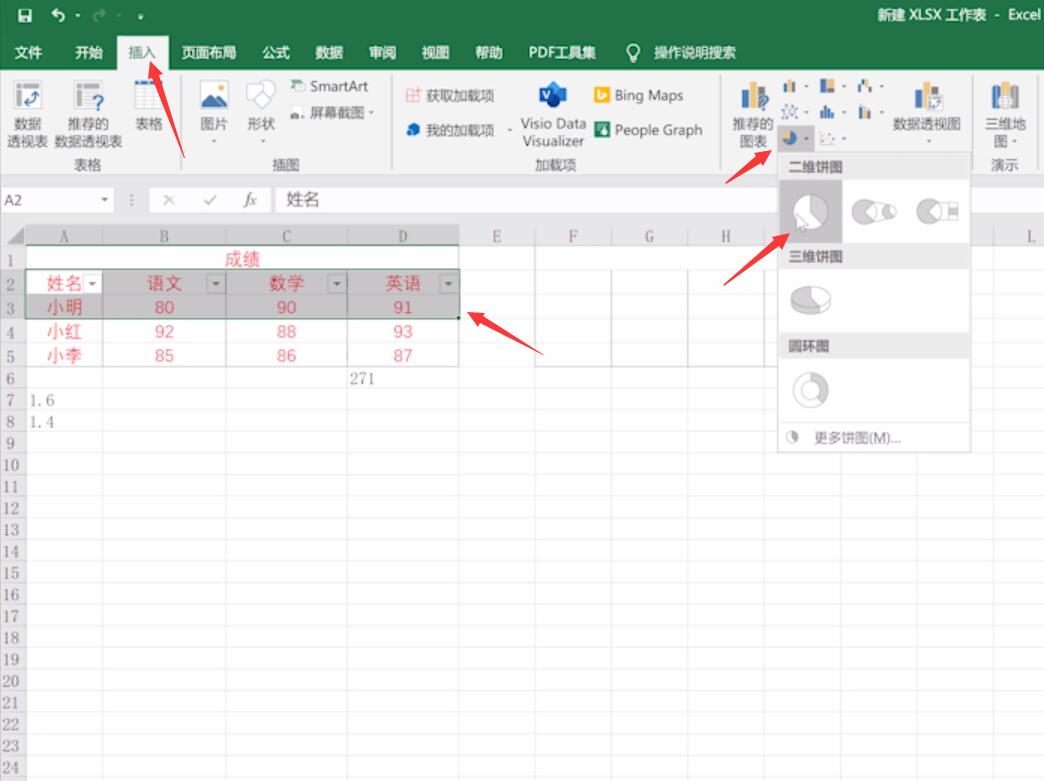Open the hierarchy chart dropdown

point(832,86)
